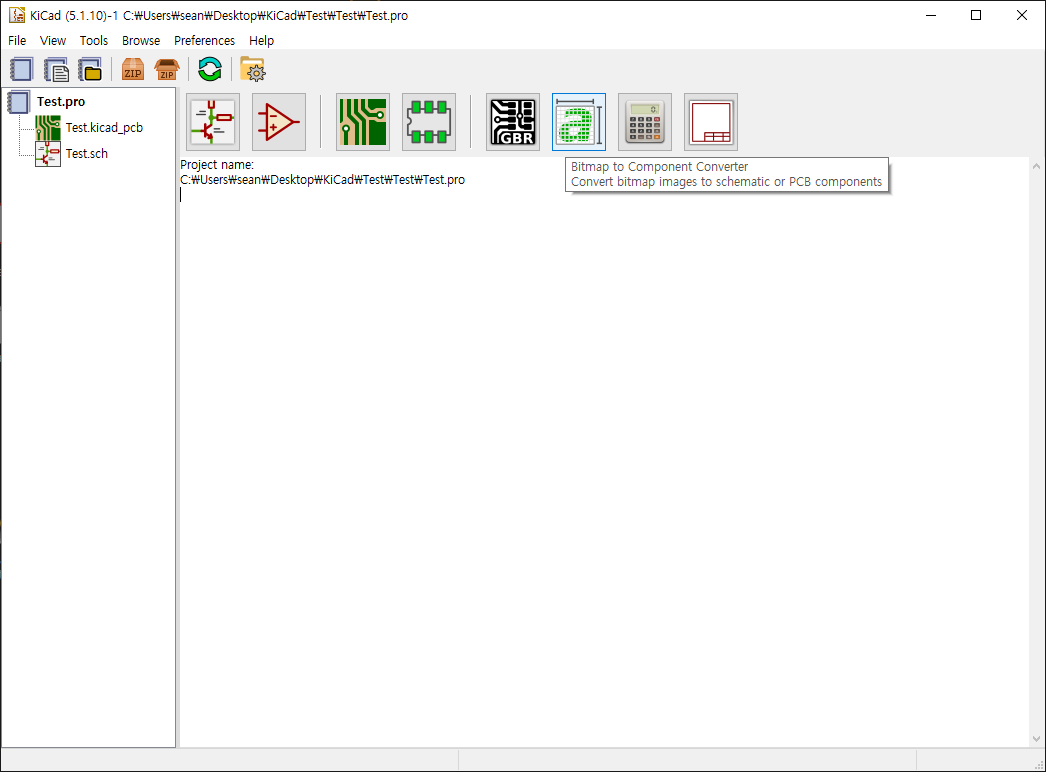Image resolution: width=1046 pixels, height=772 pixels.
Task: Click the Test.pro project notebook icon
Action: coord(19,101)
